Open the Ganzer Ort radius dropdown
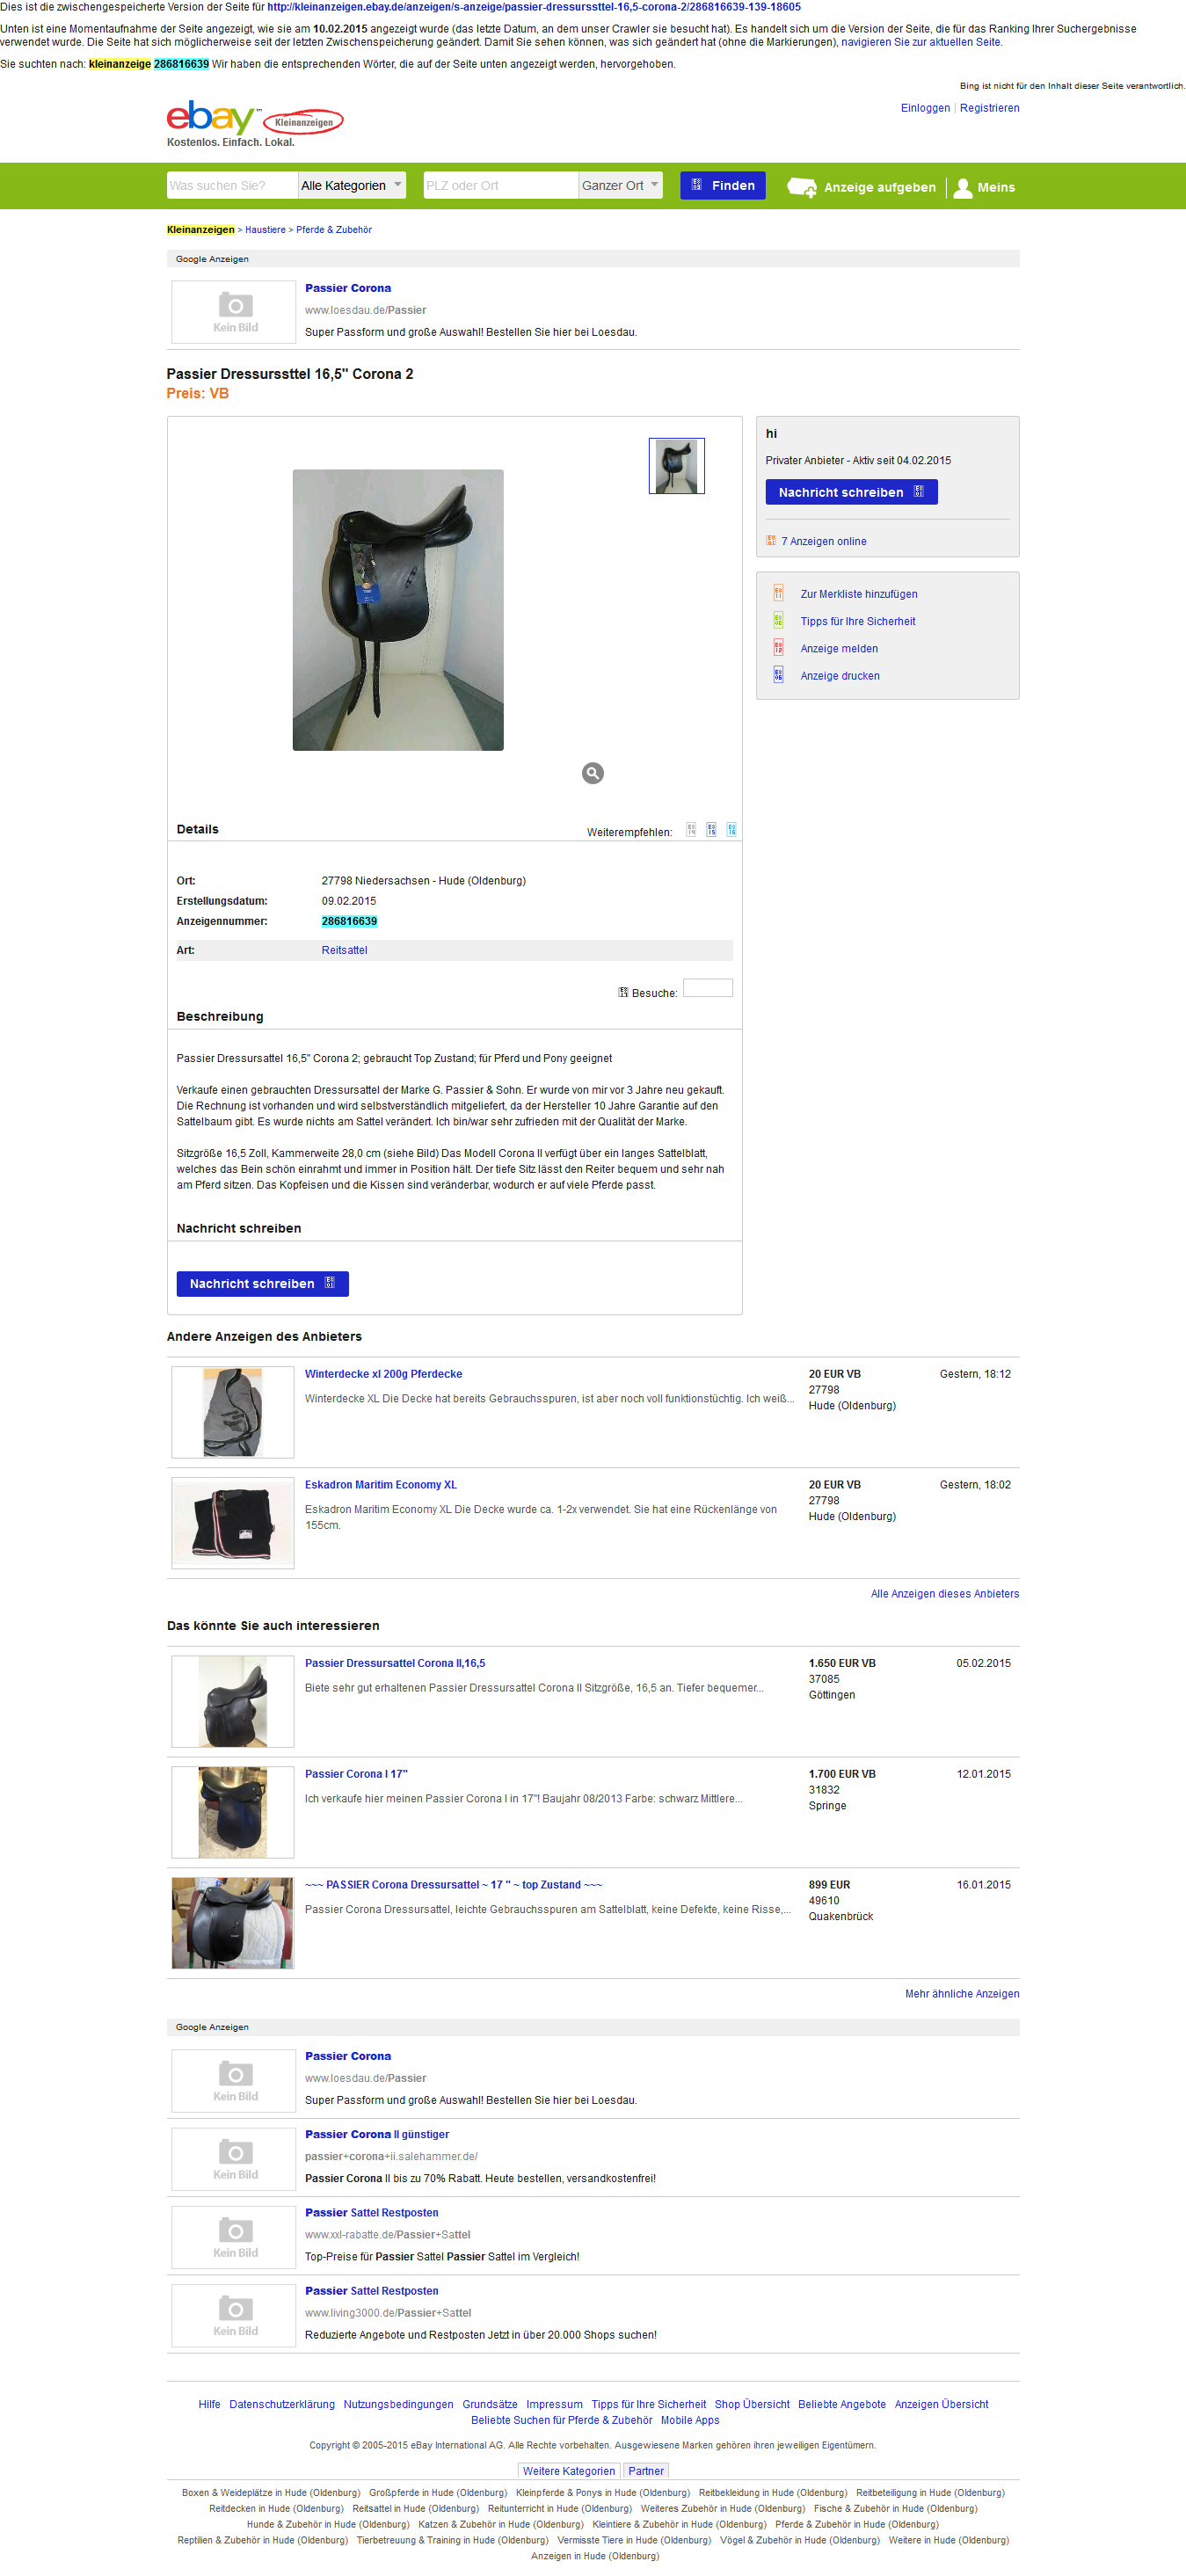The width and height of the screenshot is (1186, 2576). (x=621, y=185)
